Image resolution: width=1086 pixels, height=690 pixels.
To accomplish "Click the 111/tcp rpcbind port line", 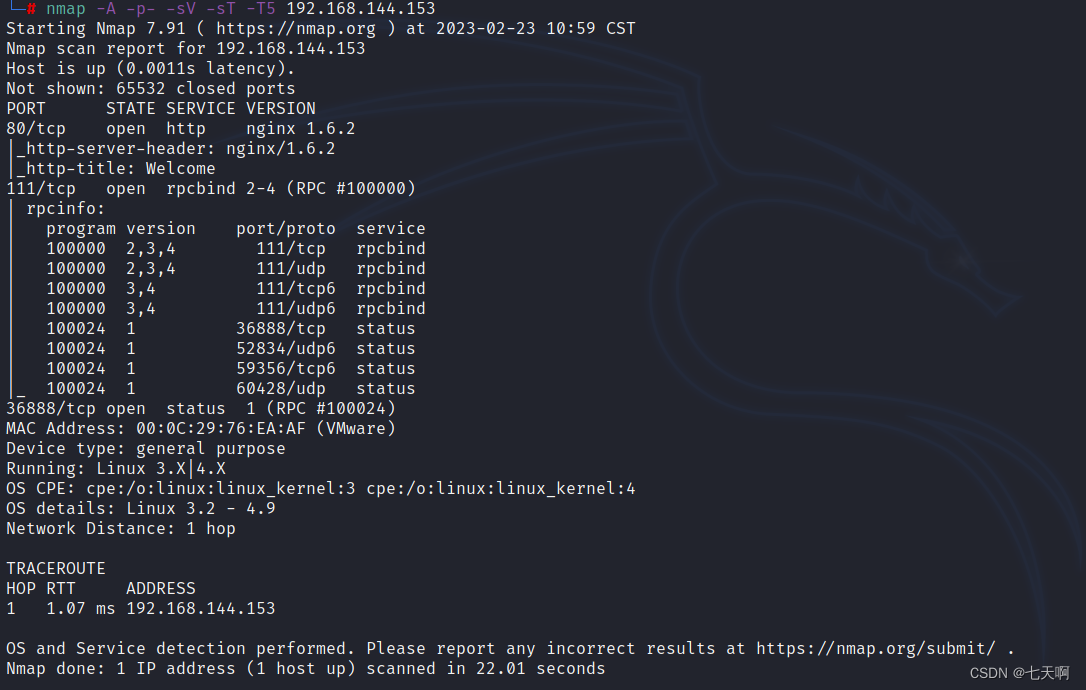I will click(x=211, y=188).
